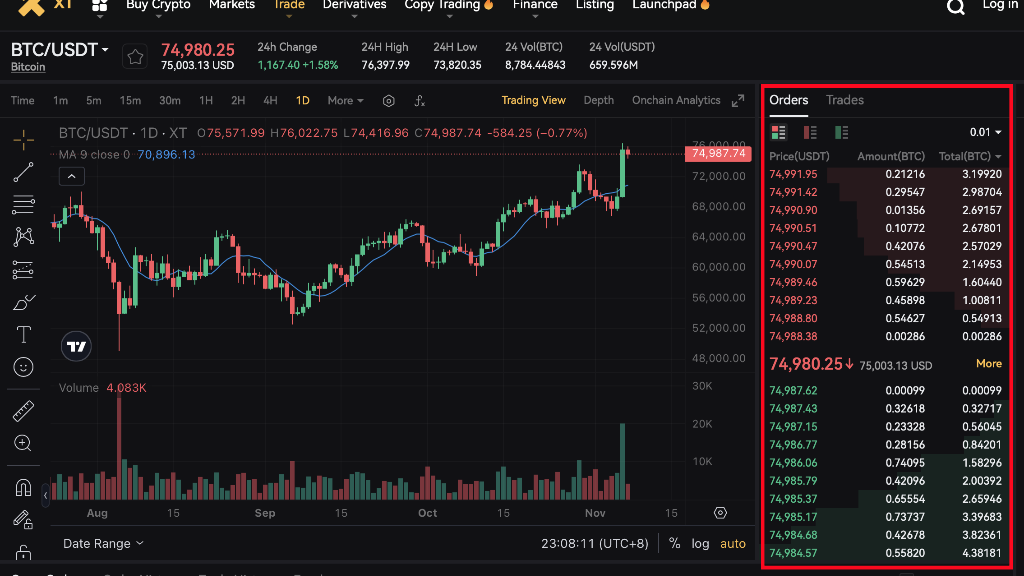
Task: Open the emoji icons tool
Action: [x=24, y=367]
